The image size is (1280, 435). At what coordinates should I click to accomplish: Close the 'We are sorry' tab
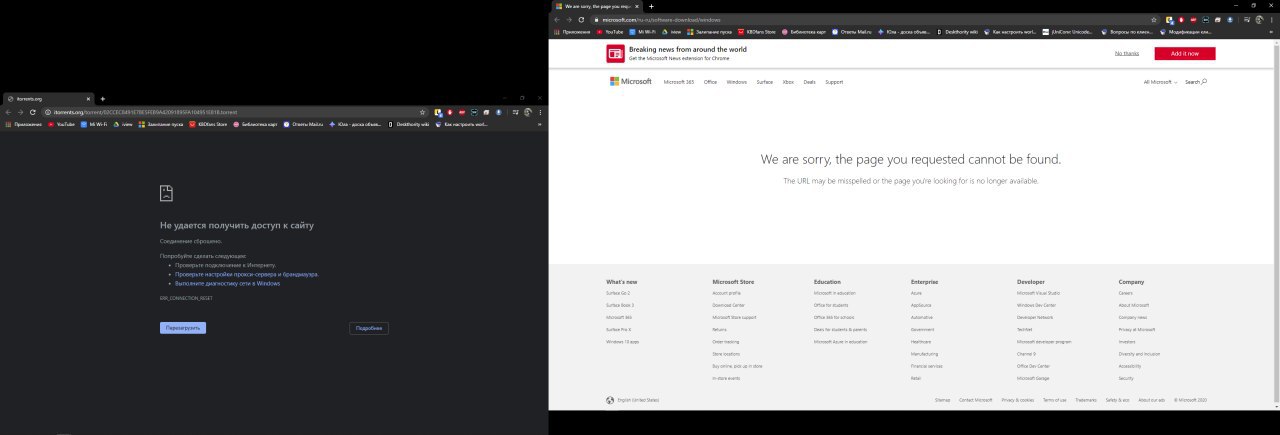pos(638,6)
